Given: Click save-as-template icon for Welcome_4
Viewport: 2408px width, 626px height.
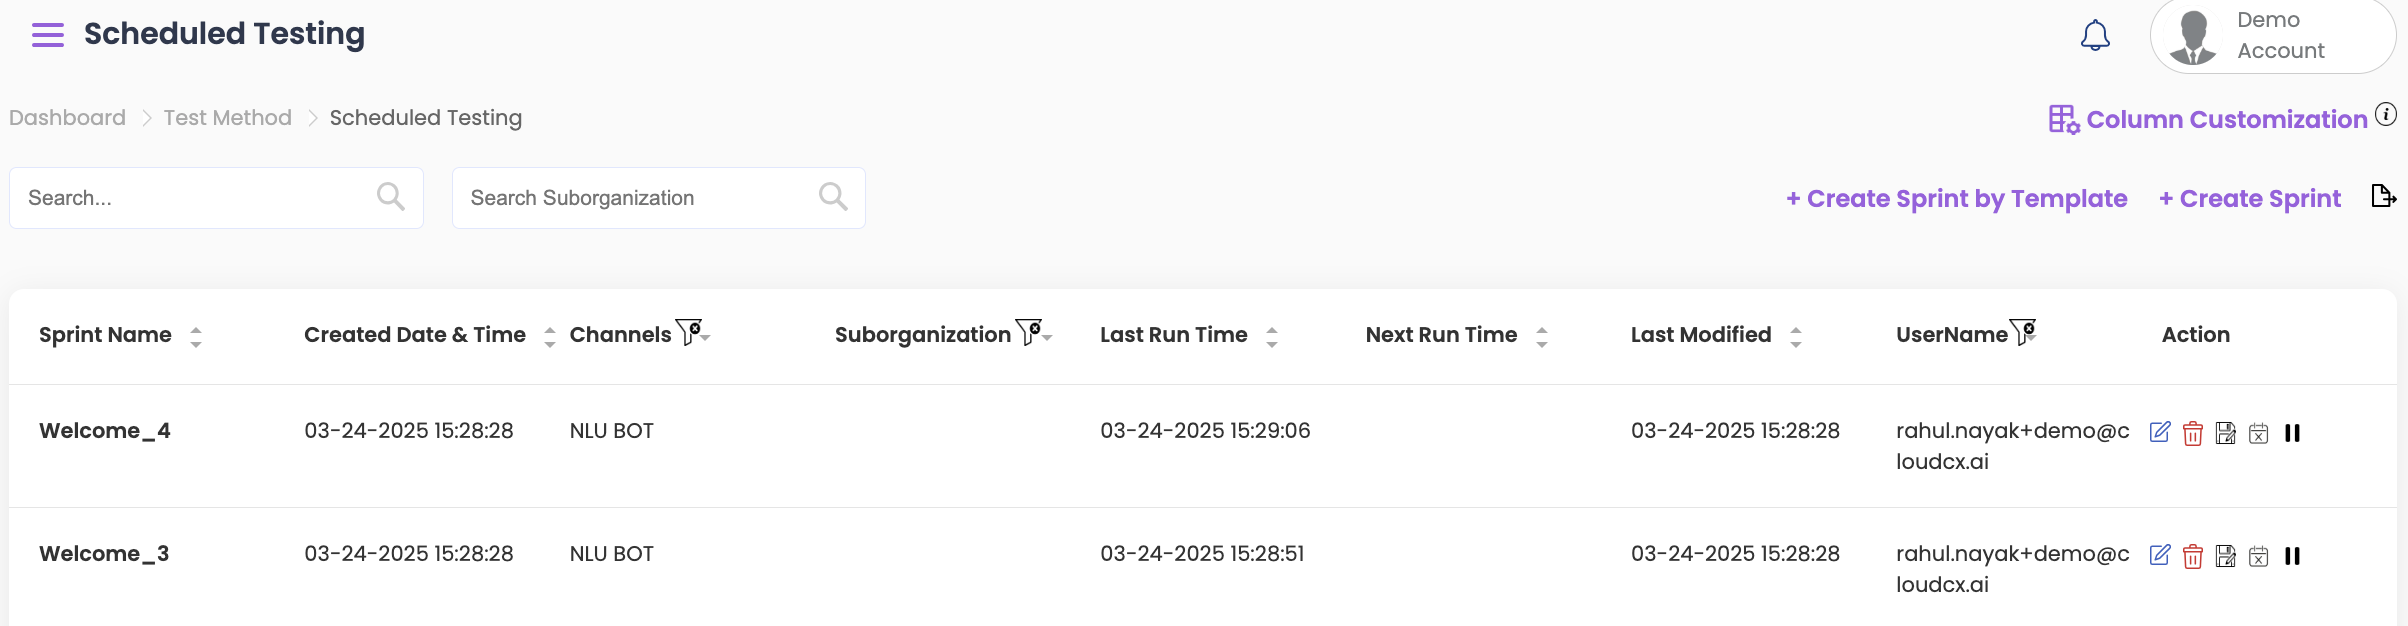Looking at the screenshot, I should (x=2225, y=433).
